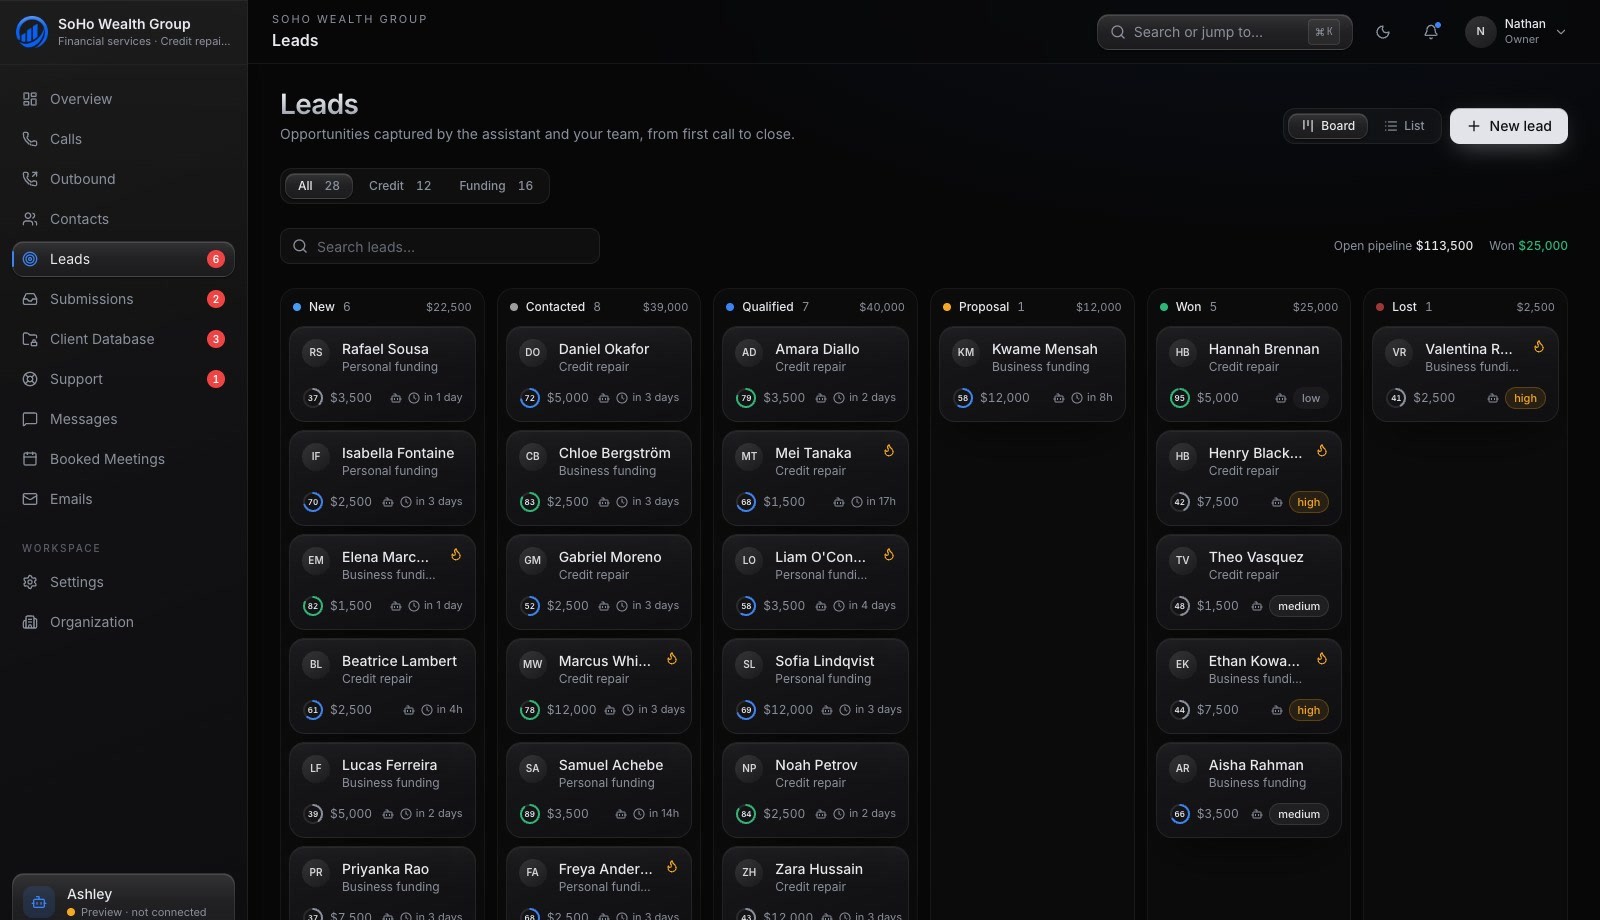Viewport: 1600px width, 920px height.
Task: Filter leads by Credit tab
Action: (x=400, y=186)
